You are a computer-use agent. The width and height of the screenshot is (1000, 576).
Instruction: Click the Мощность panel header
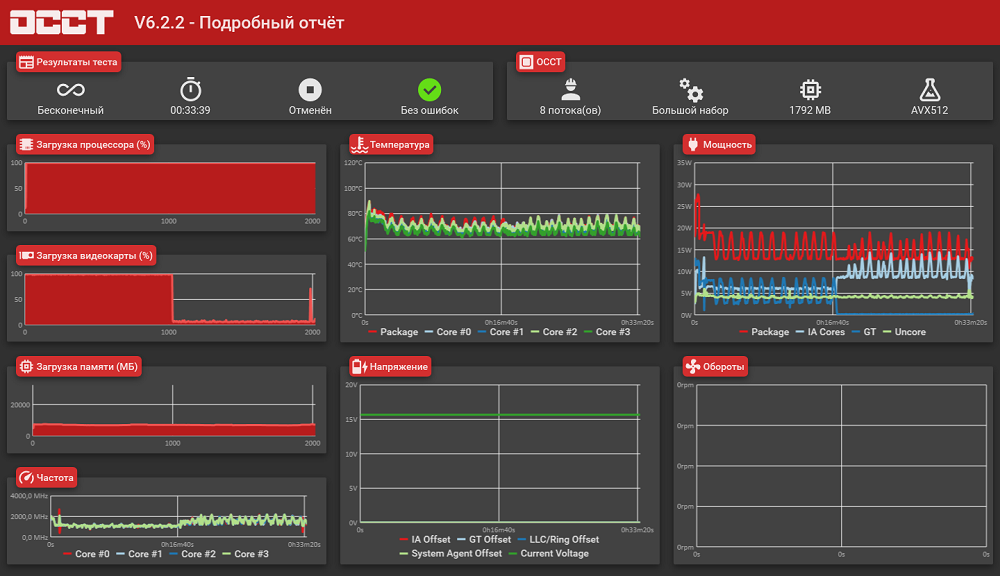pos(719,145)
